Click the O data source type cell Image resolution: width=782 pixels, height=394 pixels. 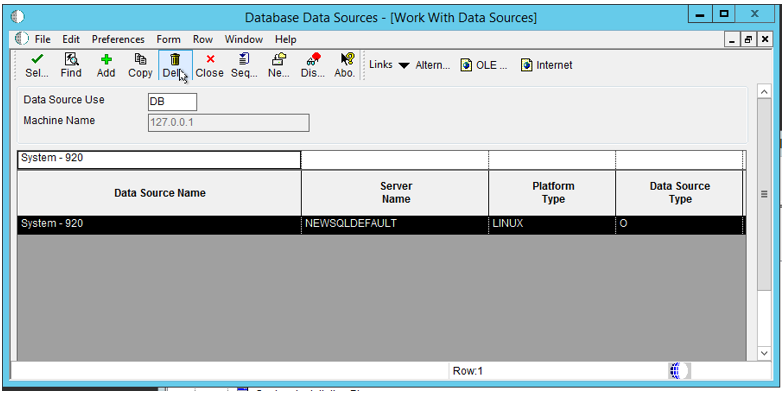(679, 224)
